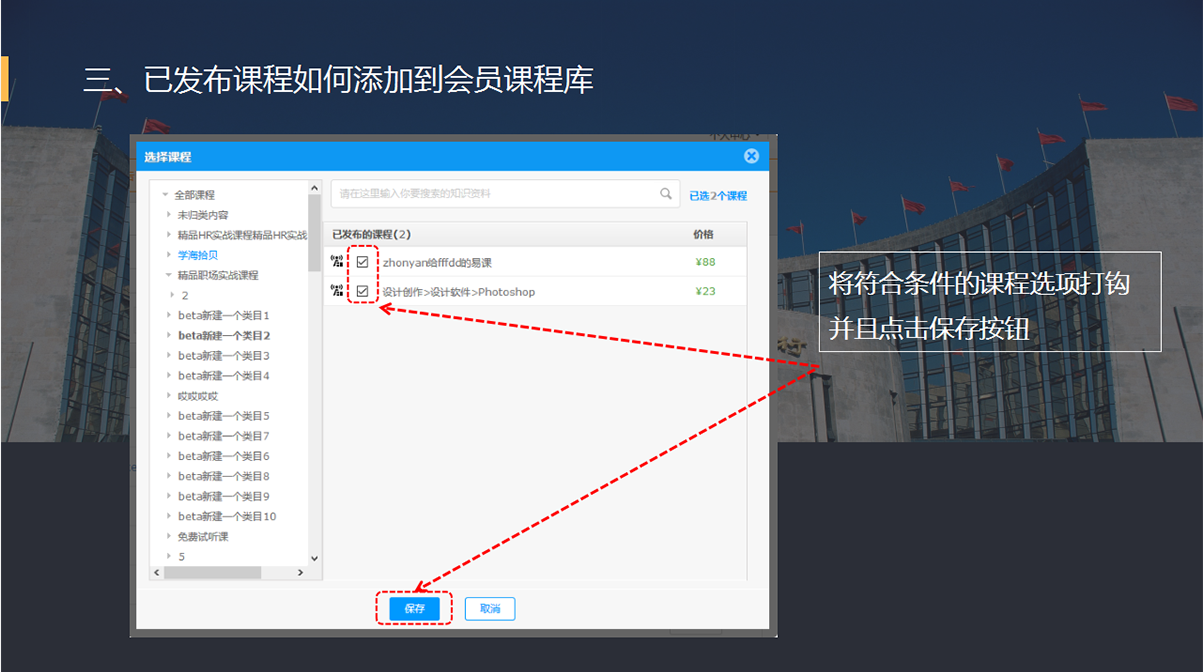Click the 保存 button

pyautogui.click(x=415, y=608)
